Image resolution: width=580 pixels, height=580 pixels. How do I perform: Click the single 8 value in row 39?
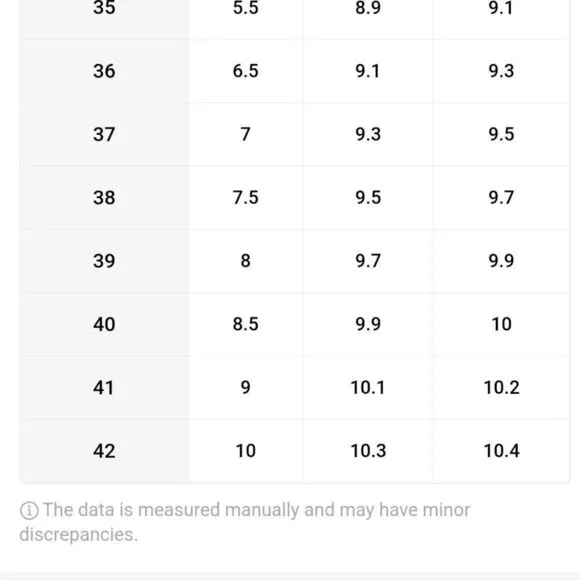click(x=246, y=261)
